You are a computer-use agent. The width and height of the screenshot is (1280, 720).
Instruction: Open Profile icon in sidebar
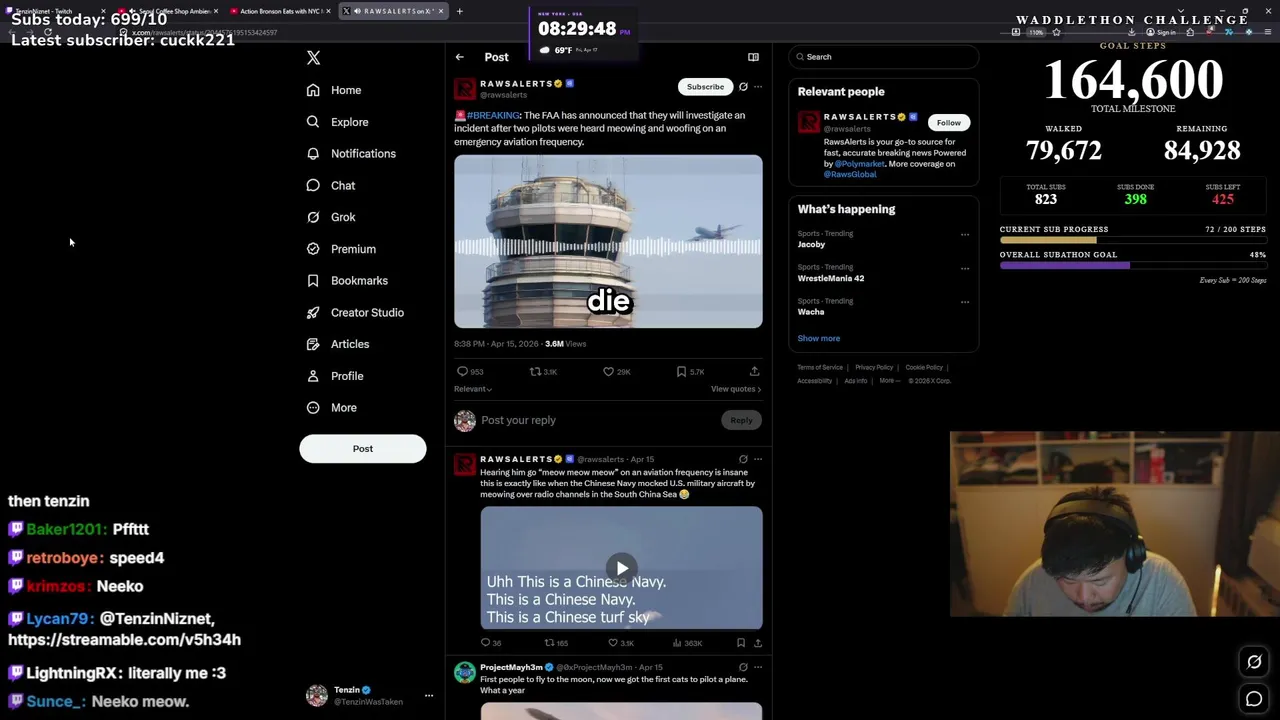[x=313, y=376]
